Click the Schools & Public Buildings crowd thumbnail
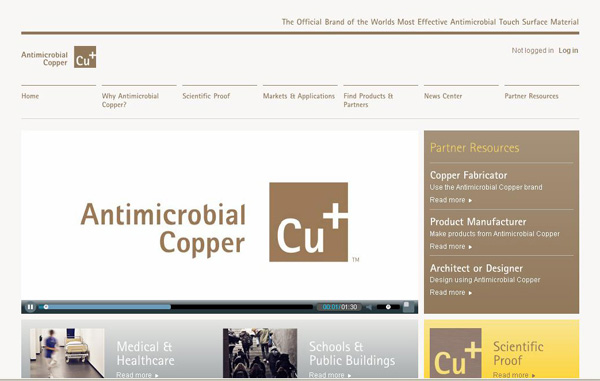Screen dimensions: 600x381 pyautogui.click(x=260, y=353)
